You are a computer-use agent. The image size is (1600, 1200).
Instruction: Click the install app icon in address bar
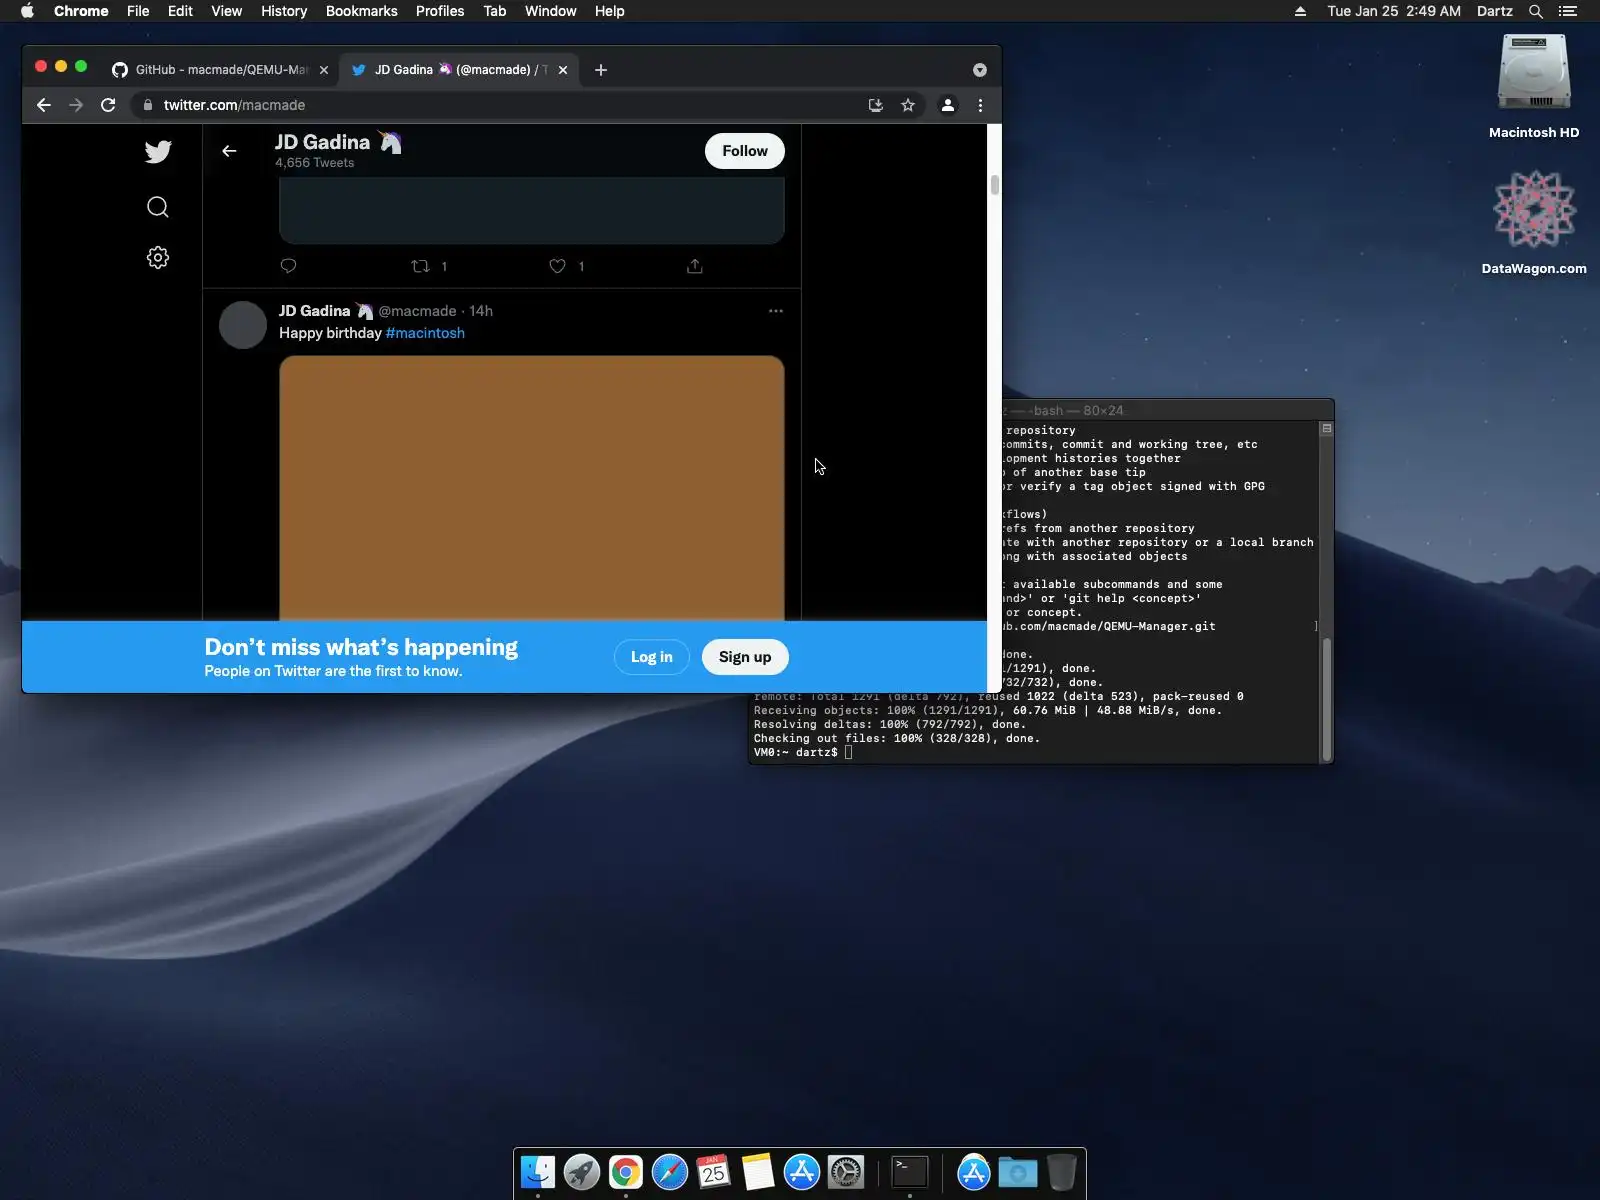(x=876, y=105)
